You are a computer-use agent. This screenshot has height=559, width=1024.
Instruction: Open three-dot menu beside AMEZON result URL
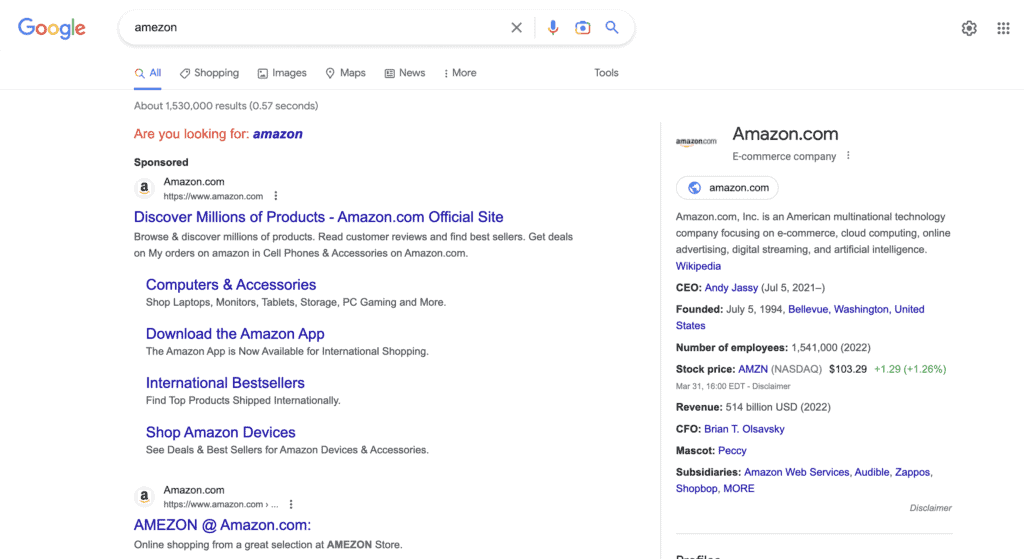pos(291,504)
